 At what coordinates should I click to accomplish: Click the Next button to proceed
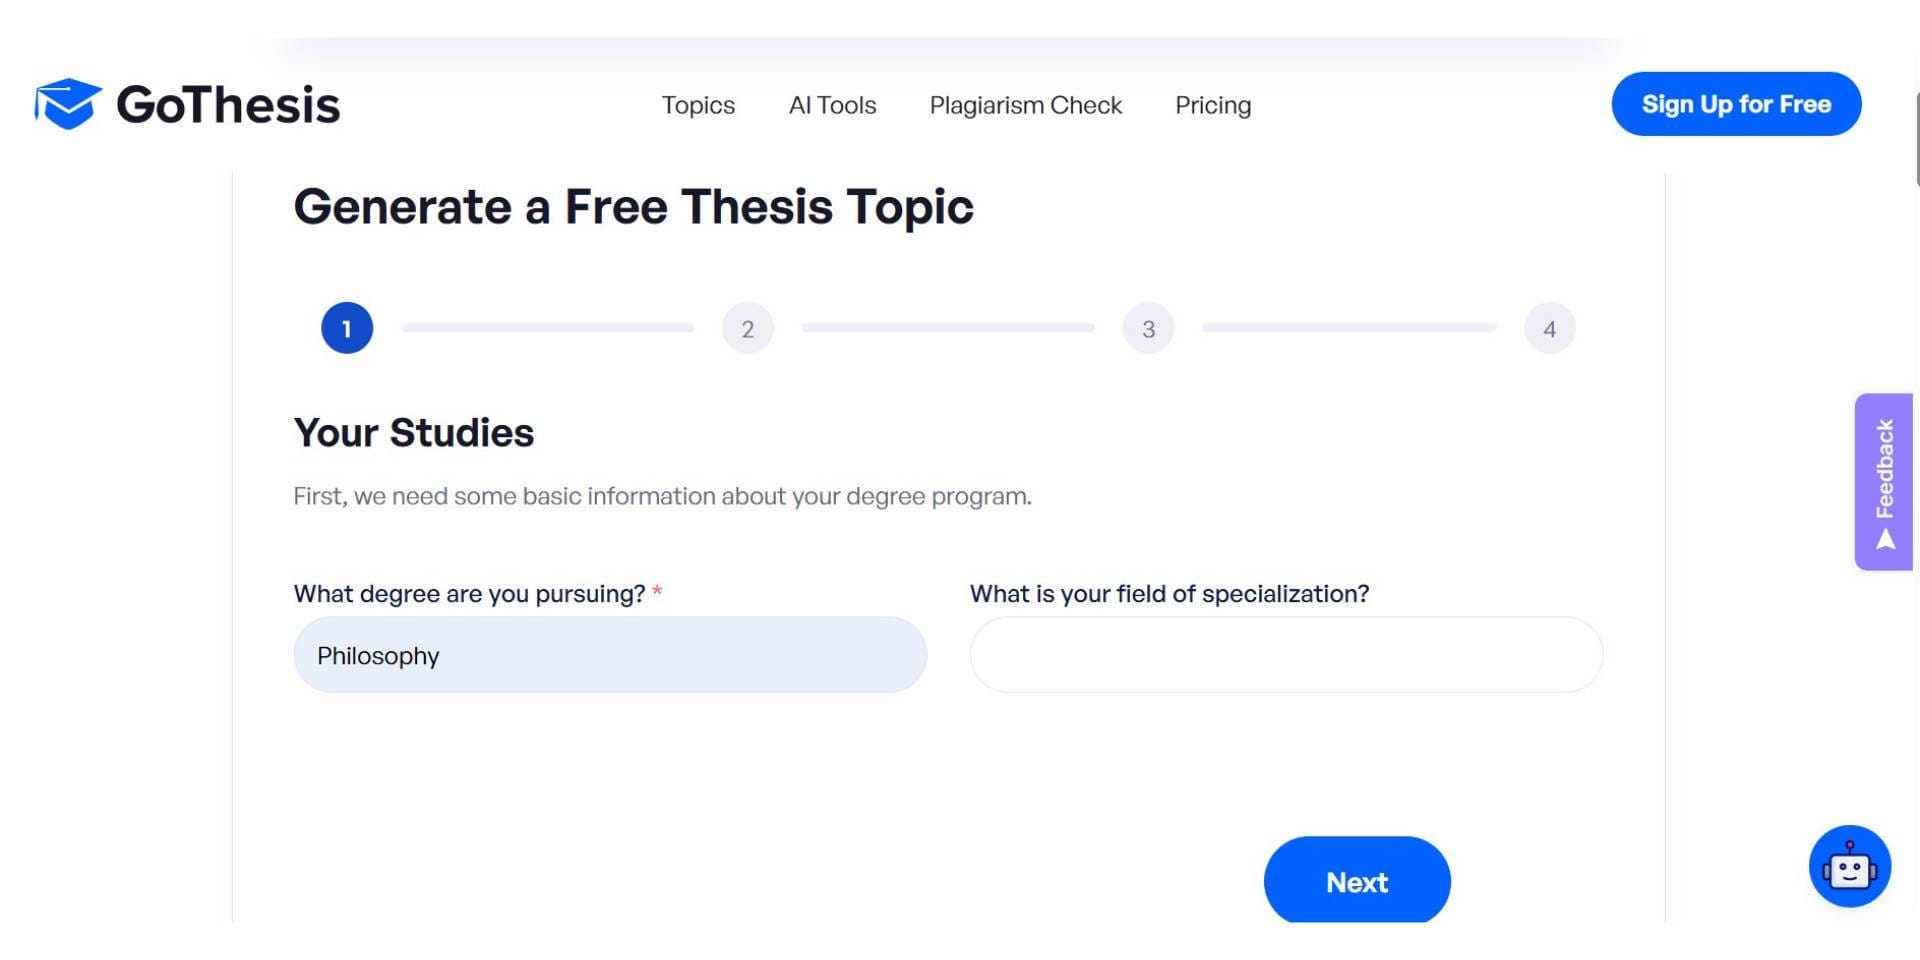(x=1357, y=881)
